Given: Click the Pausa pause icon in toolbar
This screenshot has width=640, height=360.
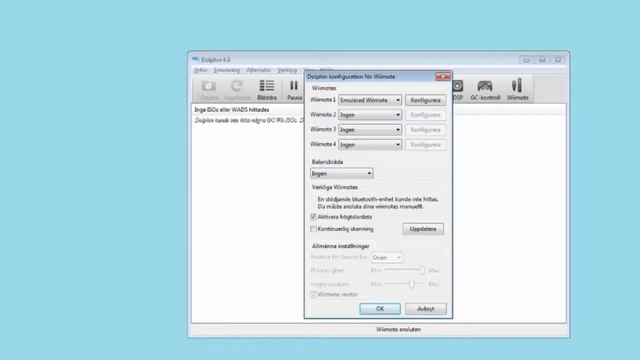Looking at the screenshot, I should click(x=294, y=90).
